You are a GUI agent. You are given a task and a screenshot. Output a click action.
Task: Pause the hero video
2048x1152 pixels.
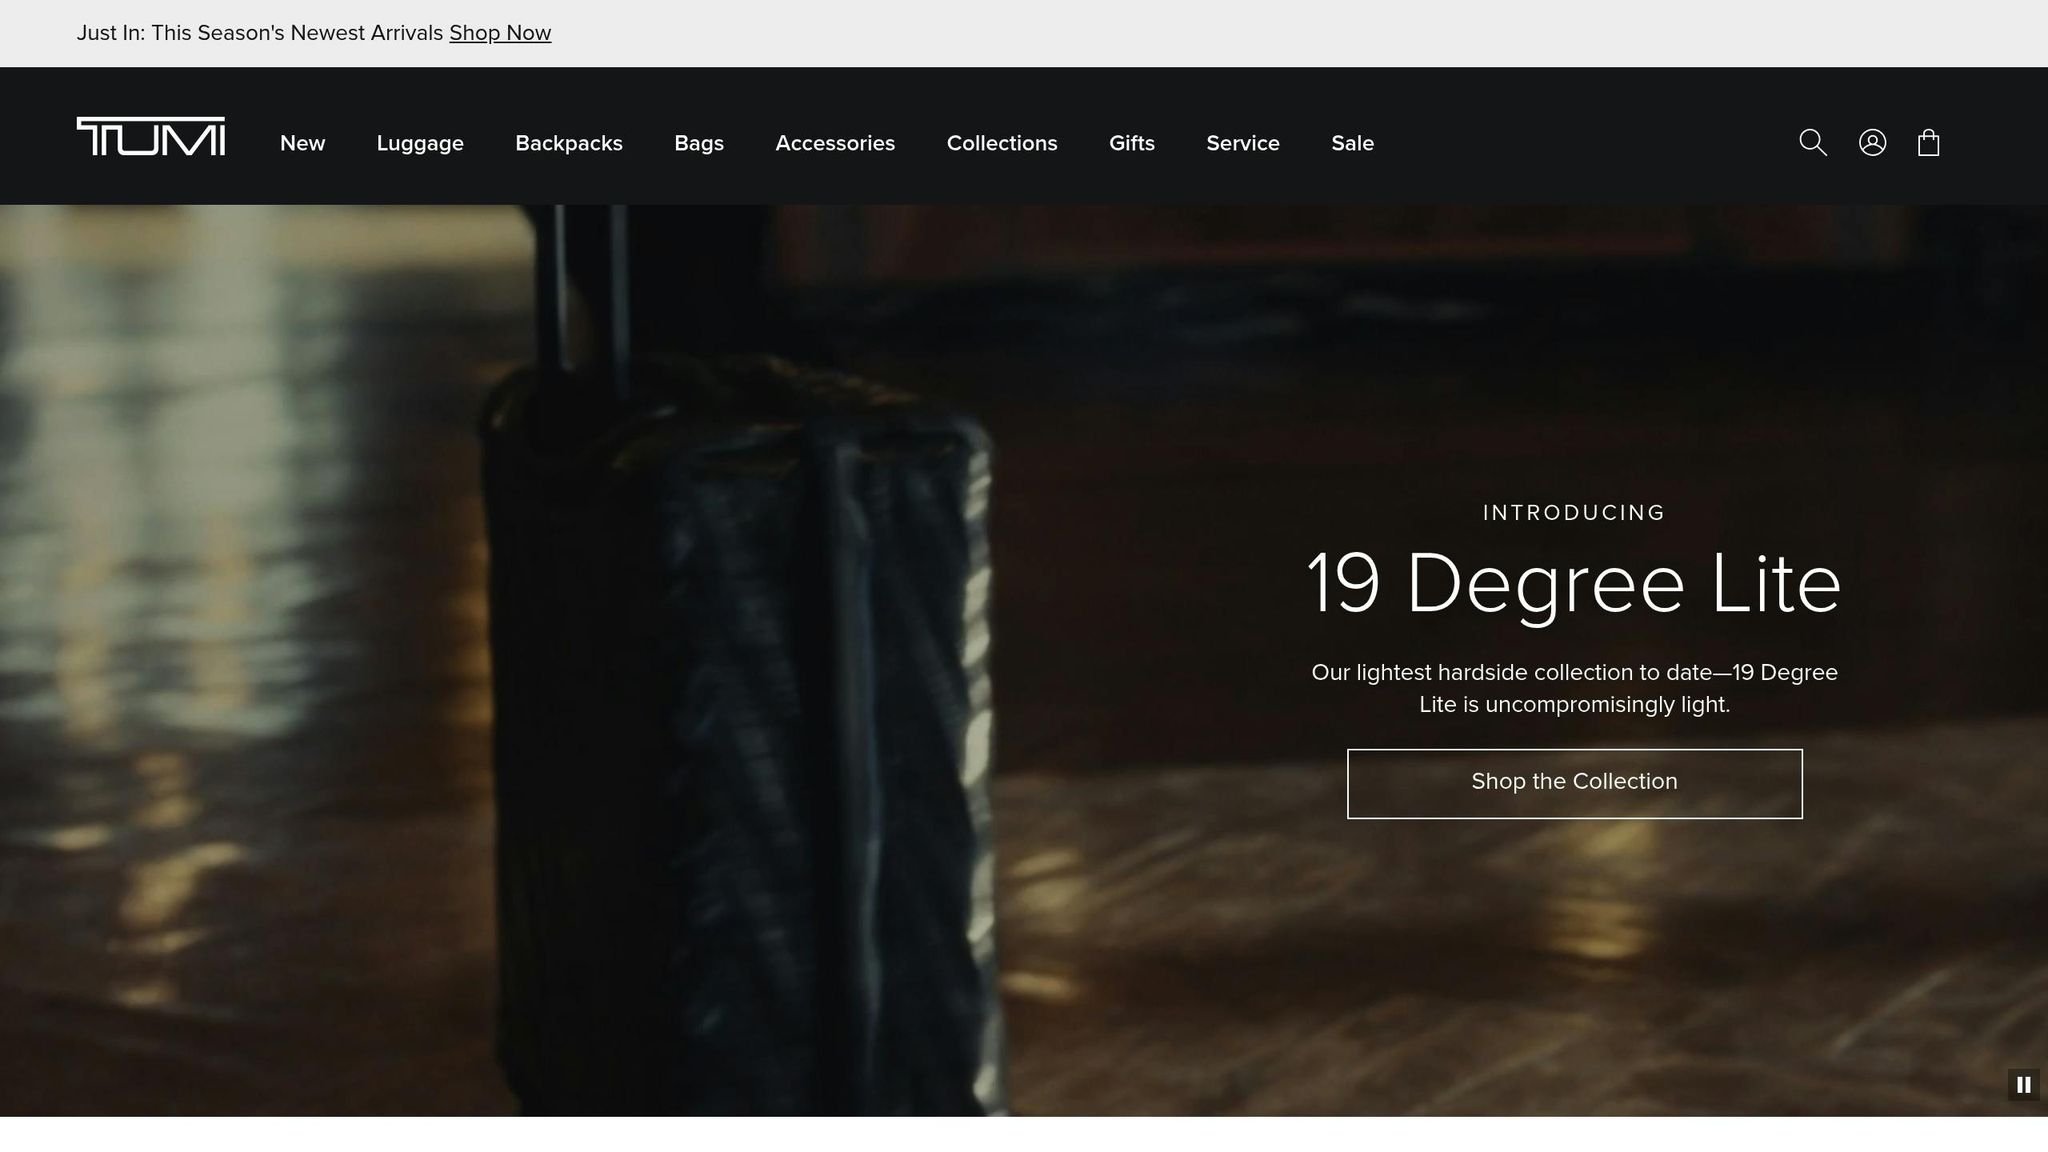point(2023,1084)
